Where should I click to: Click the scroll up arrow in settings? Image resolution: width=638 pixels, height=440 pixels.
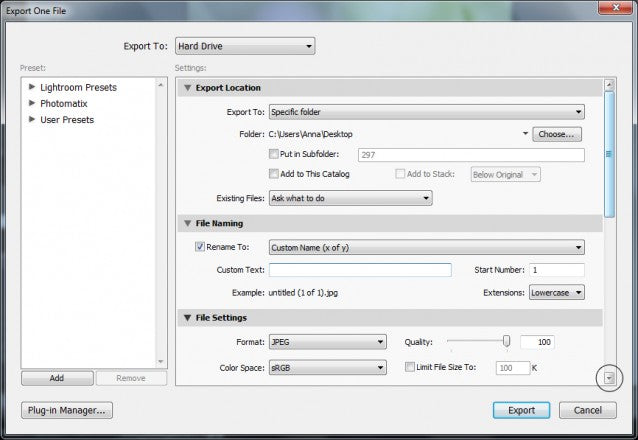point(609,87)
